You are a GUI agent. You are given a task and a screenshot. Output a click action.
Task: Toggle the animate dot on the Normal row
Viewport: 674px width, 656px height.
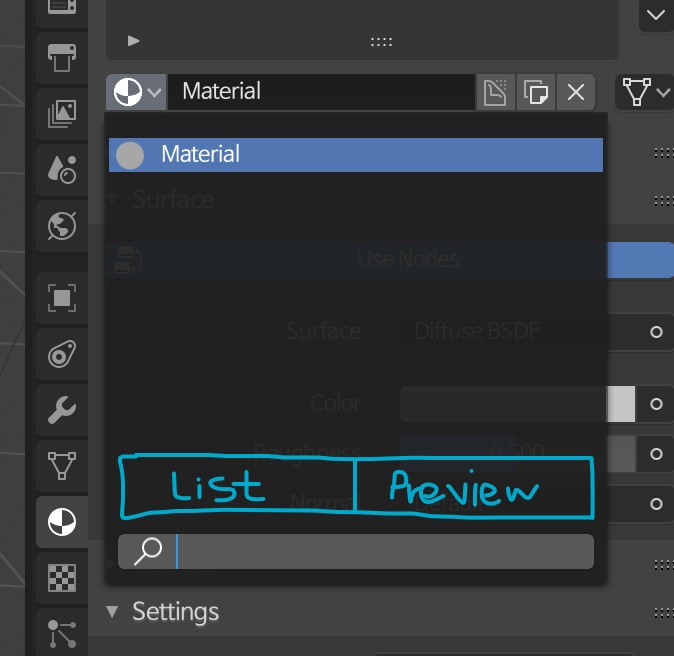pyautogui.click(x=656, y=504)
